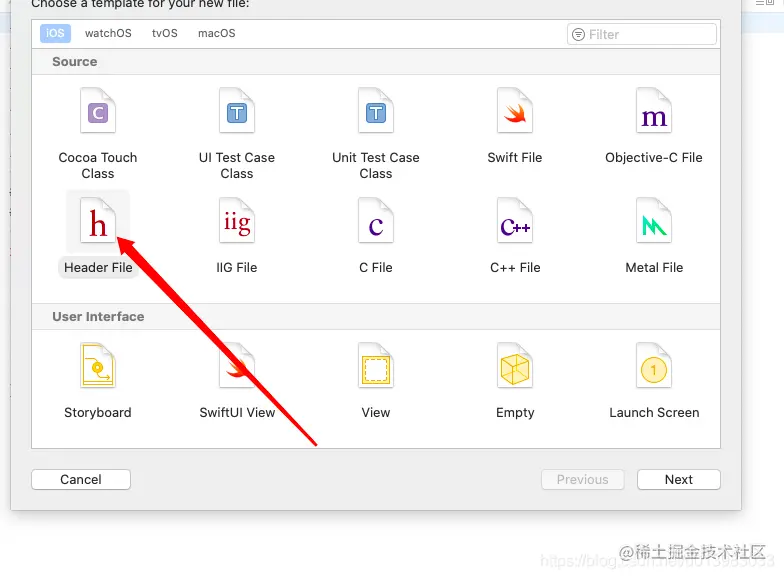Click the Objective-C File label
The height and width of the screenshot is (579, 784).
[x=654, y=158]
